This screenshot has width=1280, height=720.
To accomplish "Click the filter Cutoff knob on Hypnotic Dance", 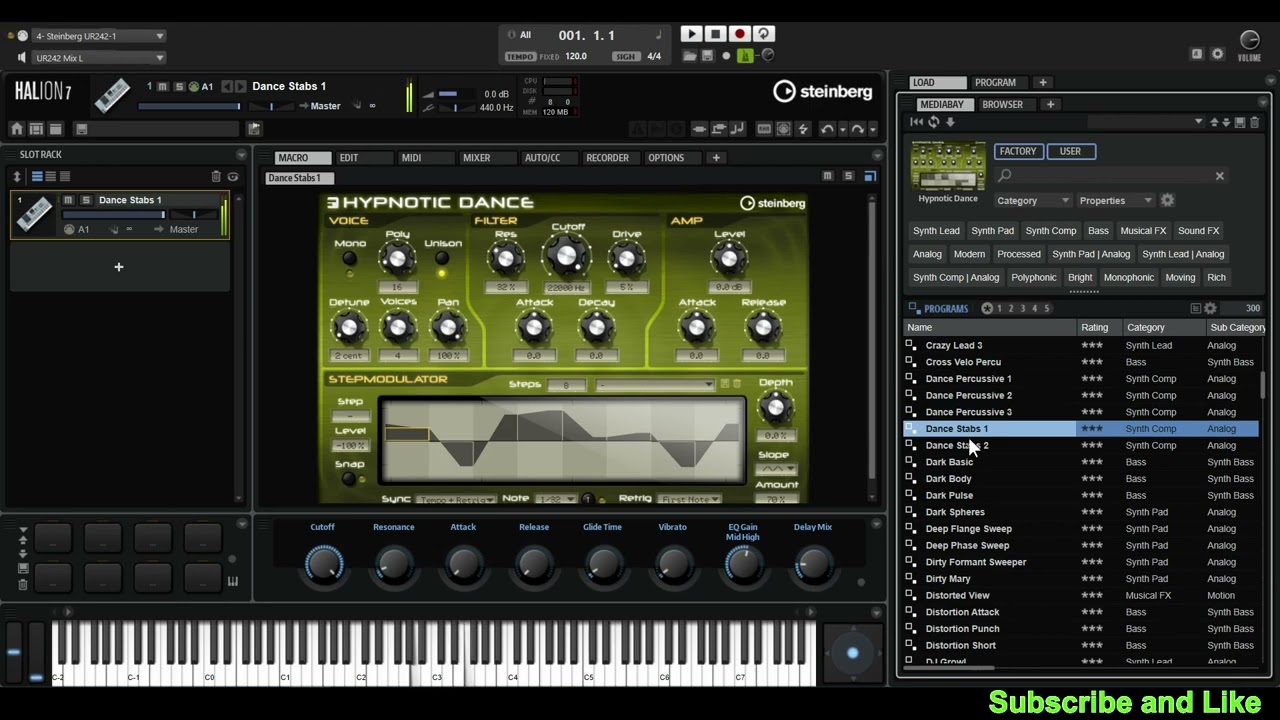I will click(567, 256).
